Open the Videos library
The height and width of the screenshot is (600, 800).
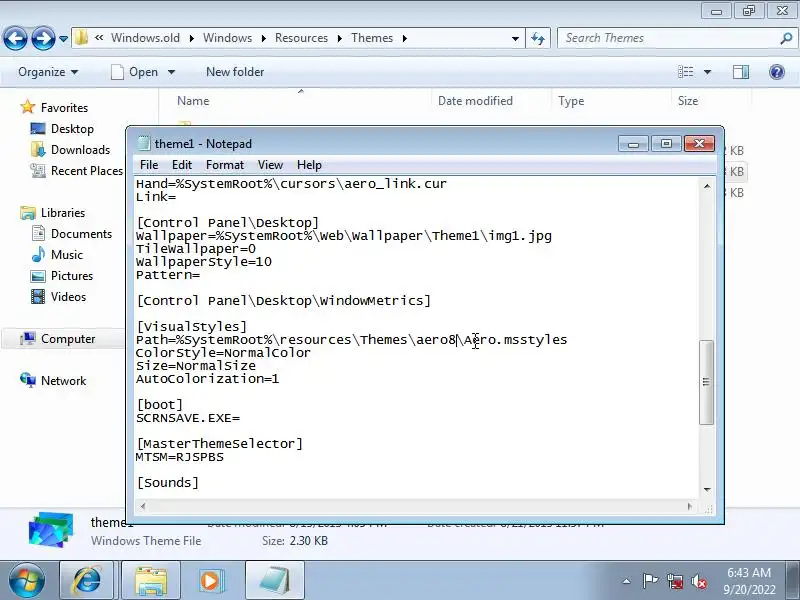[68, 296]
